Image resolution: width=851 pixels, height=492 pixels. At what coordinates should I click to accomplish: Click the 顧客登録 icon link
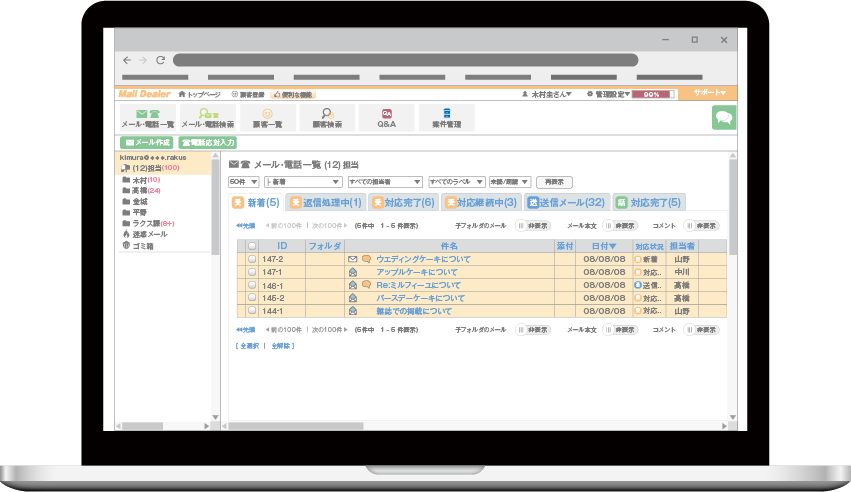coord(234,94)
